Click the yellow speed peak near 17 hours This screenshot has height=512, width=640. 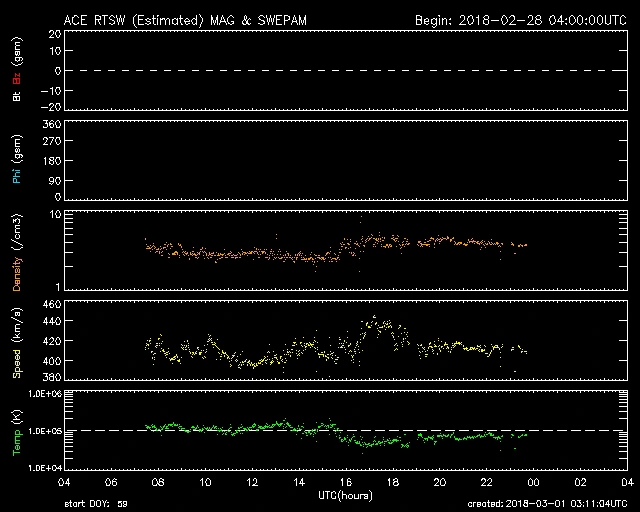pos(374,318)
